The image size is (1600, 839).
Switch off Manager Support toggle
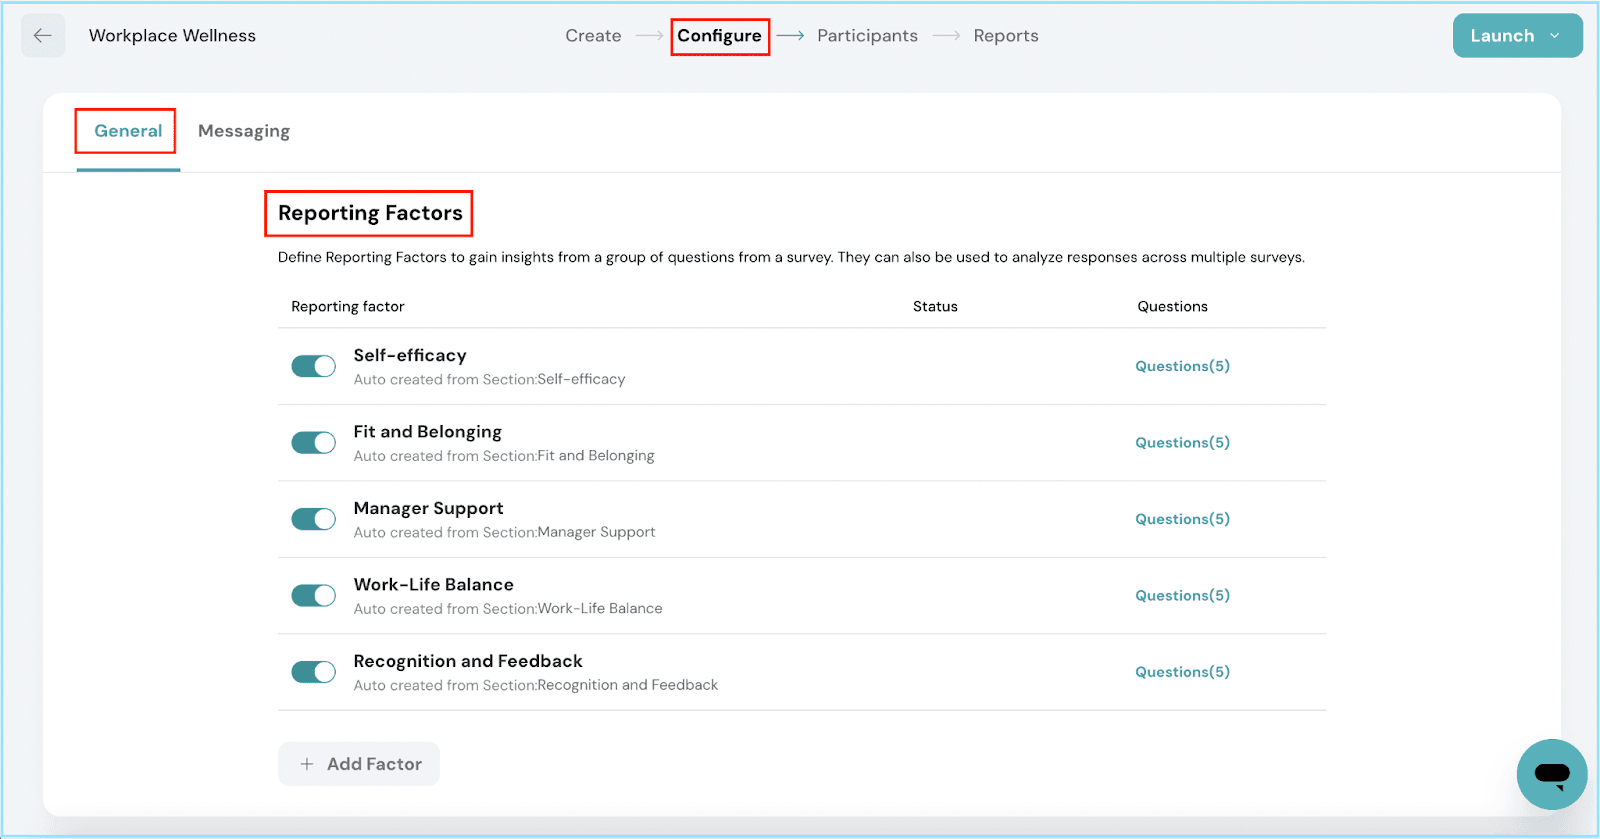point(313,519)
